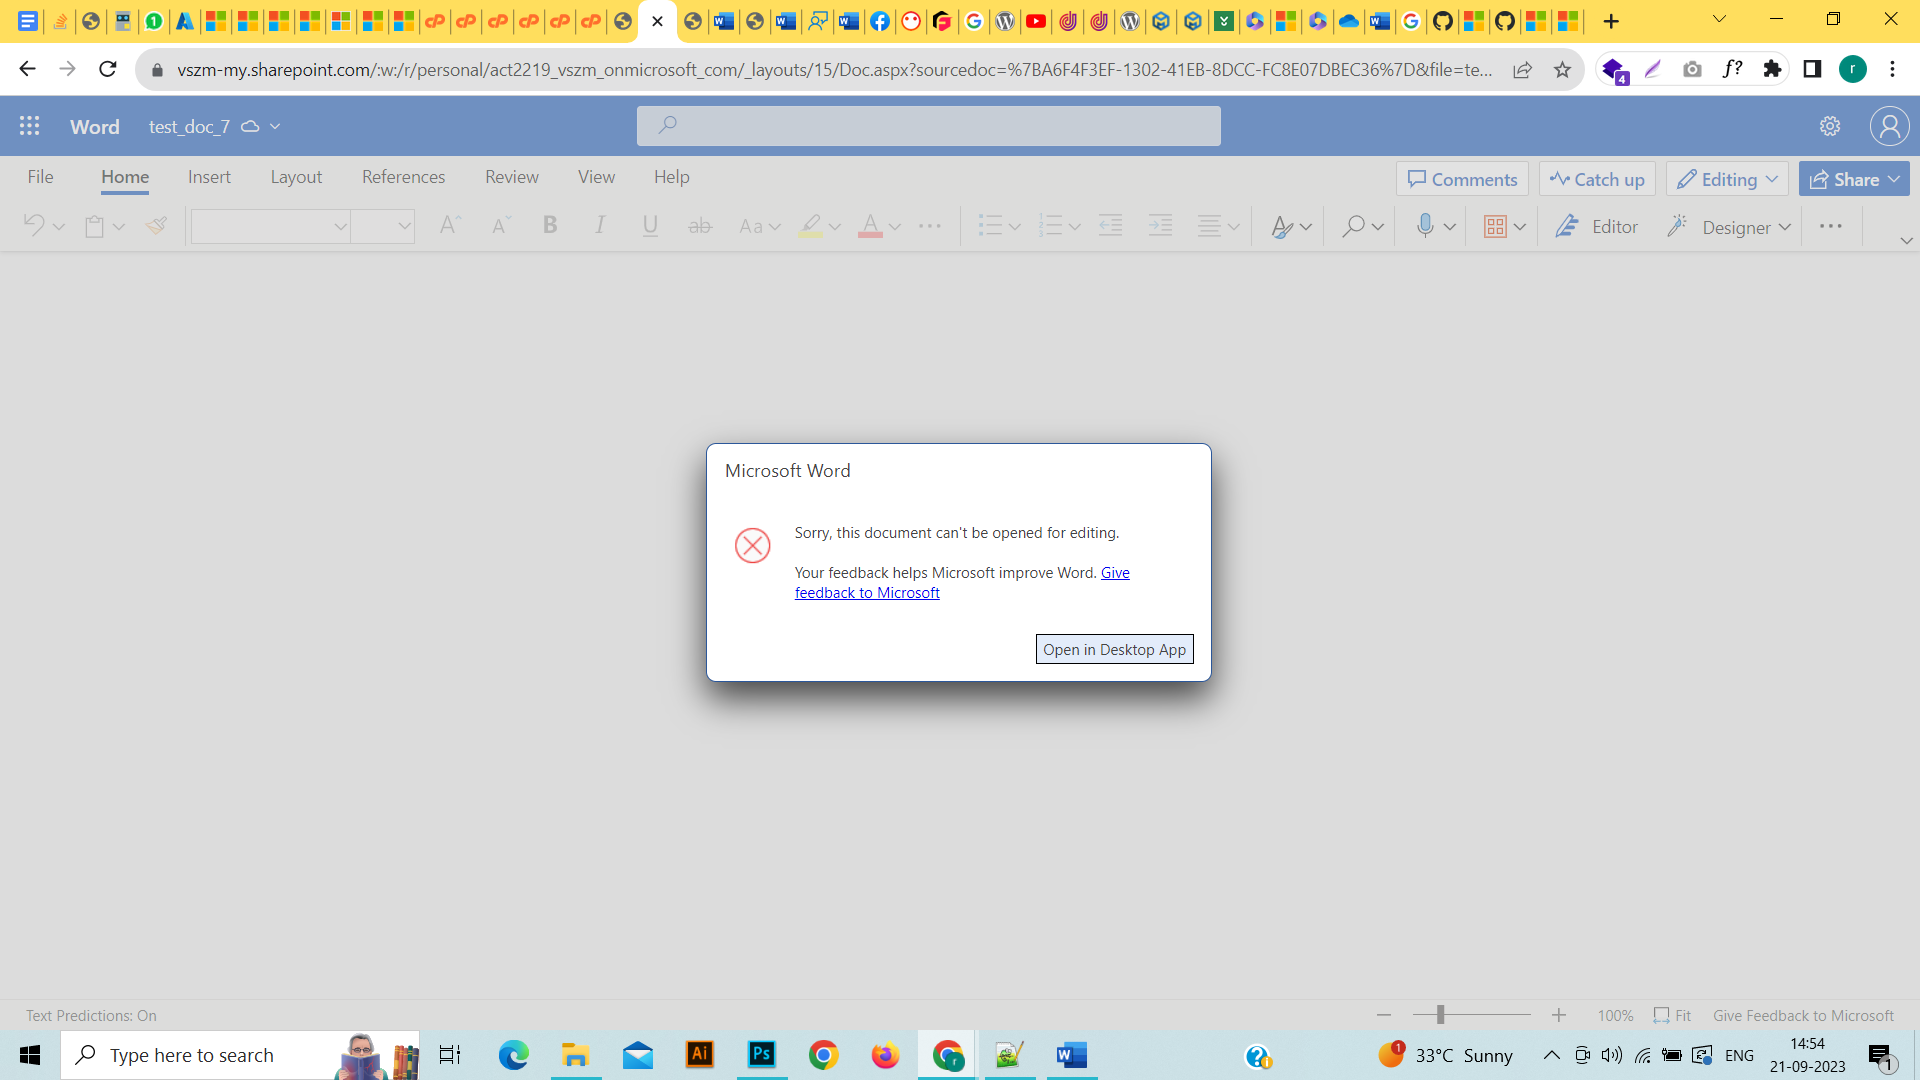Open the Editor pane
Screen dimensions: 1920x1080
click(1596, 226)
